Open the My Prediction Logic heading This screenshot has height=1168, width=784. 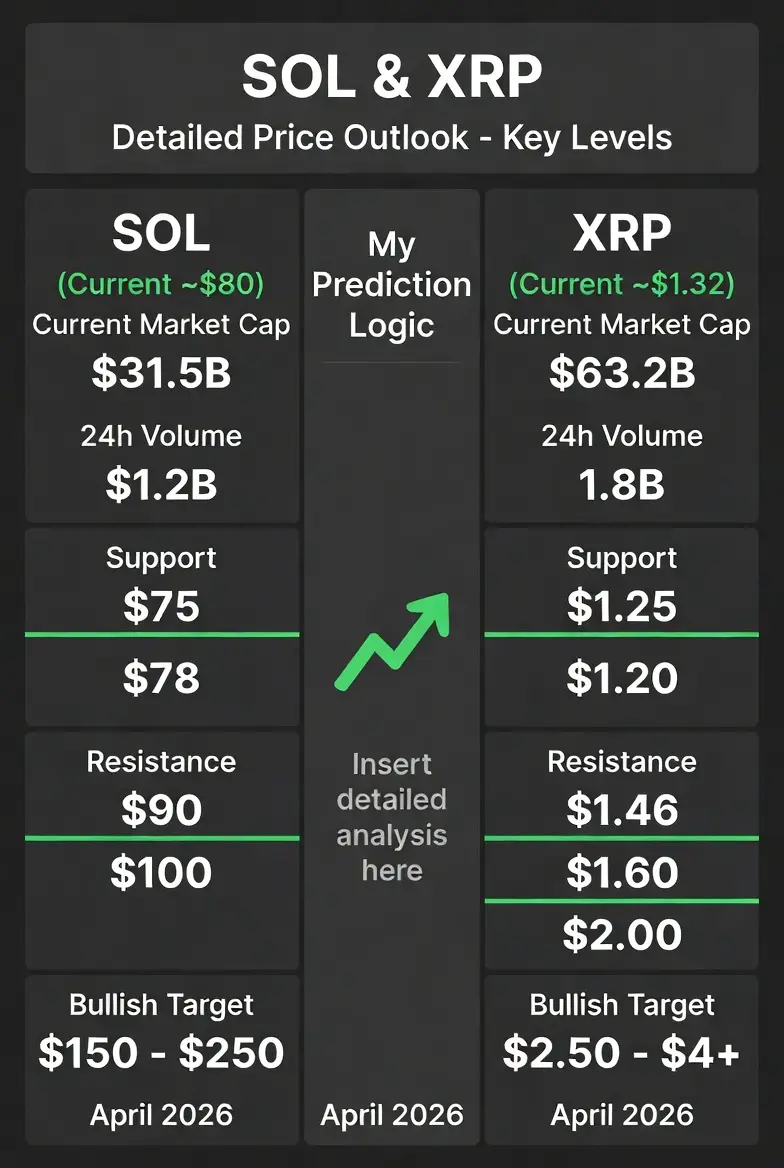(391, 284)
